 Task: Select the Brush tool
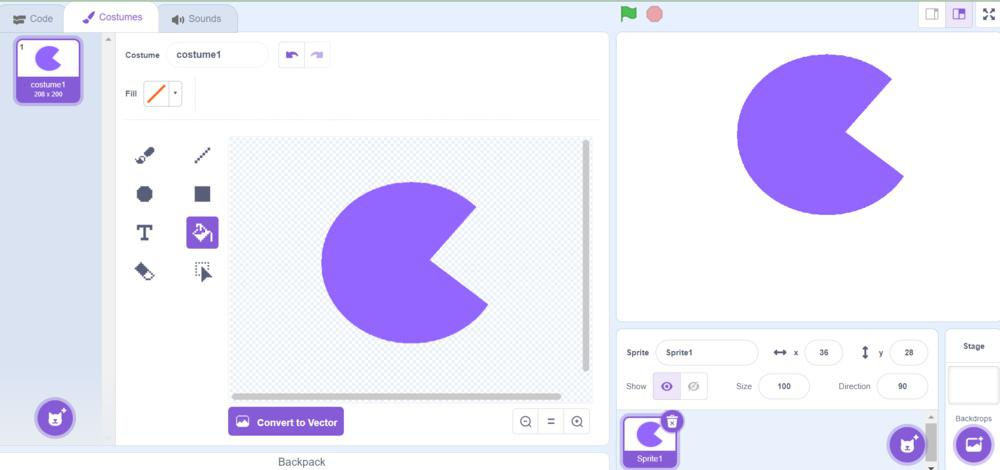coord(145,155)
